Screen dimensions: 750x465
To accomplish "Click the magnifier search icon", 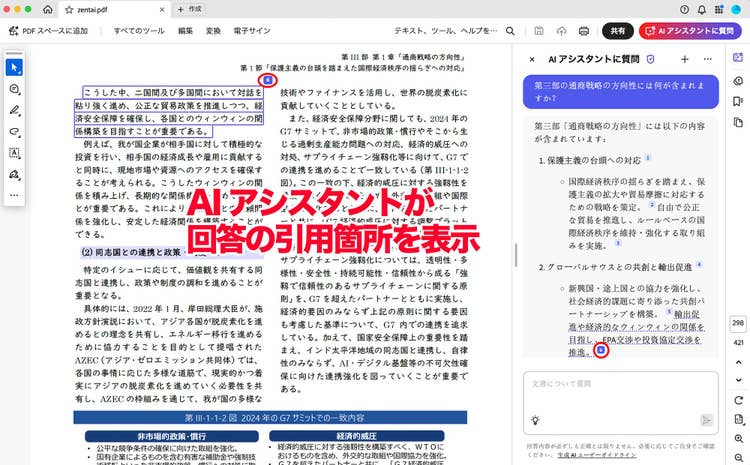I will pos(510,31).
